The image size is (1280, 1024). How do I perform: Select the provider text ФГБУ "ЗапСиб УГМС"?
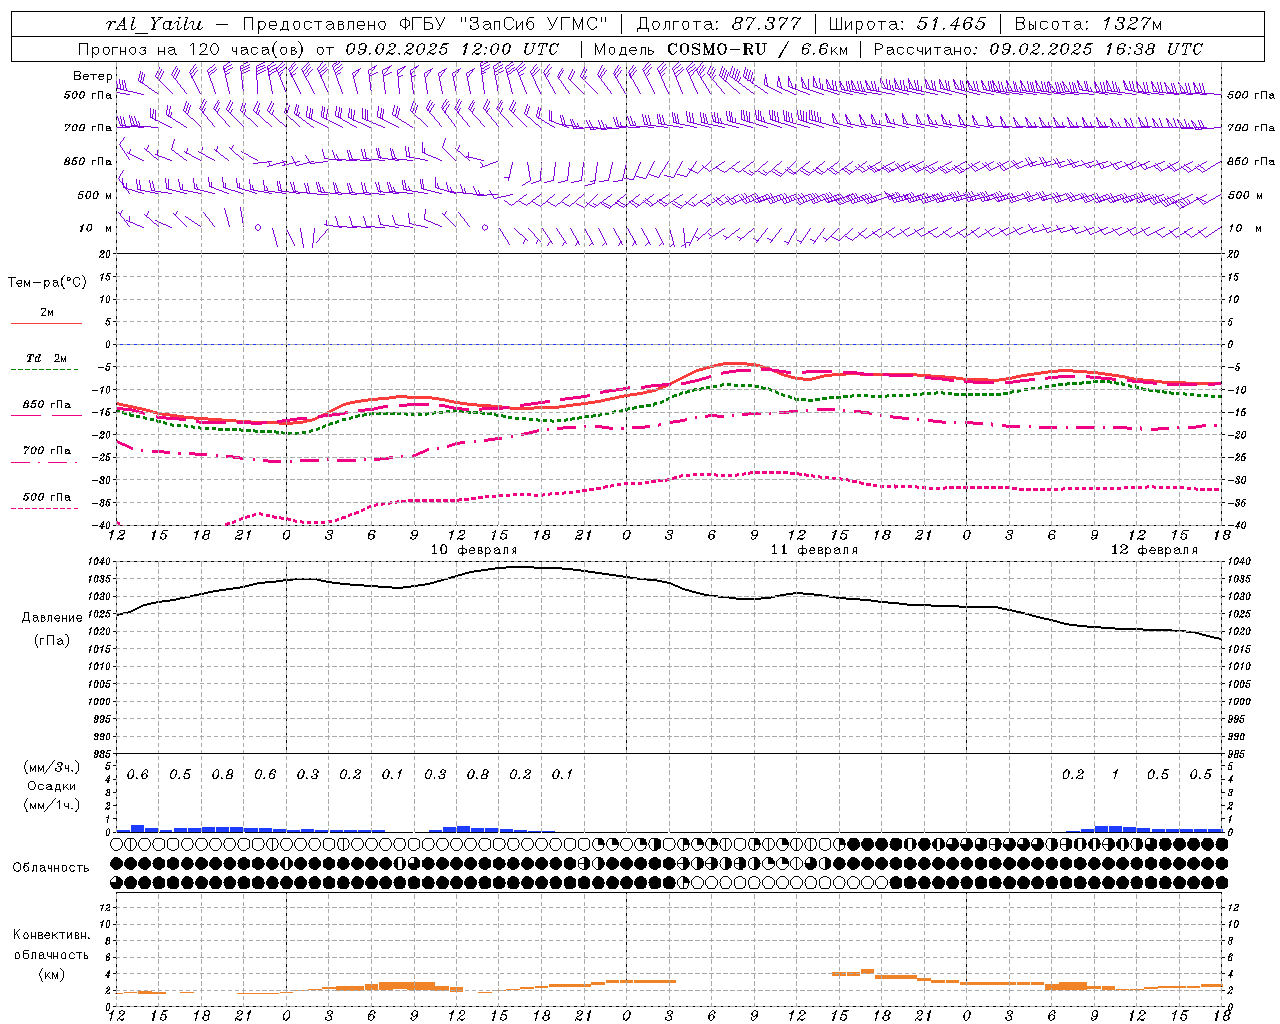[x=502, y=24]
